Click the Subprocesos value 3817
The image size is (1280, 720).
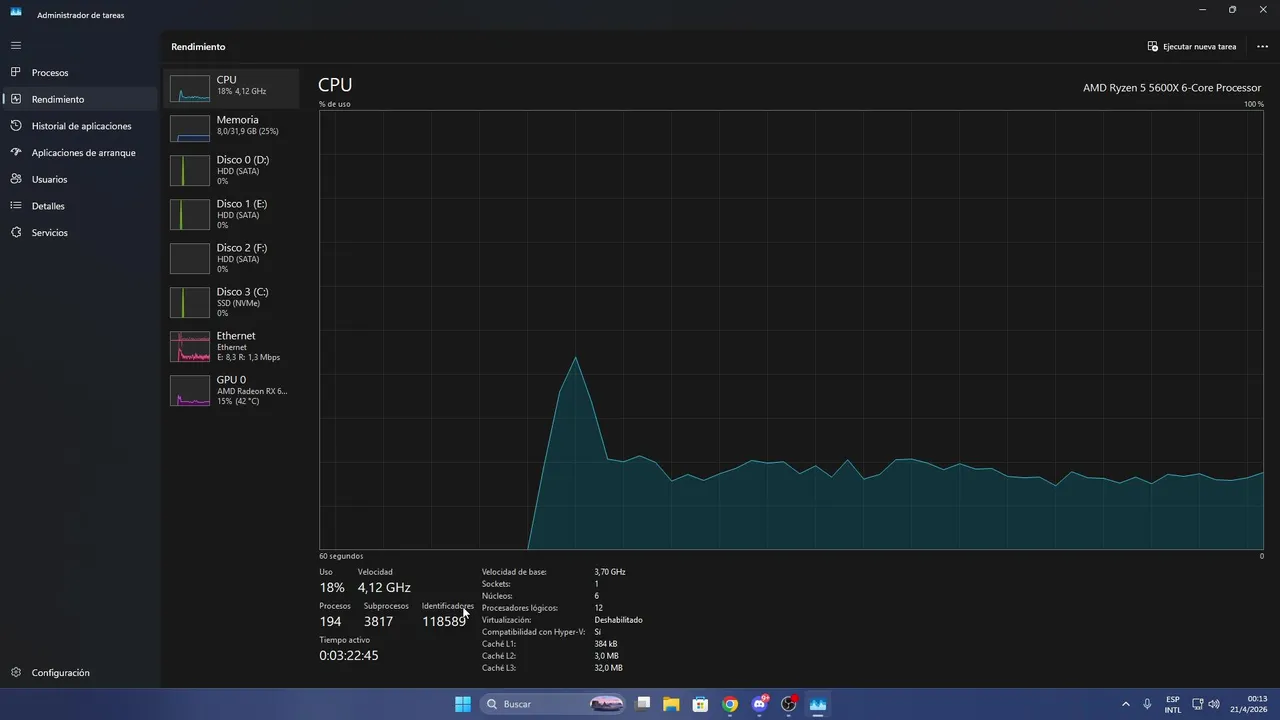click(x=378, y=621)
